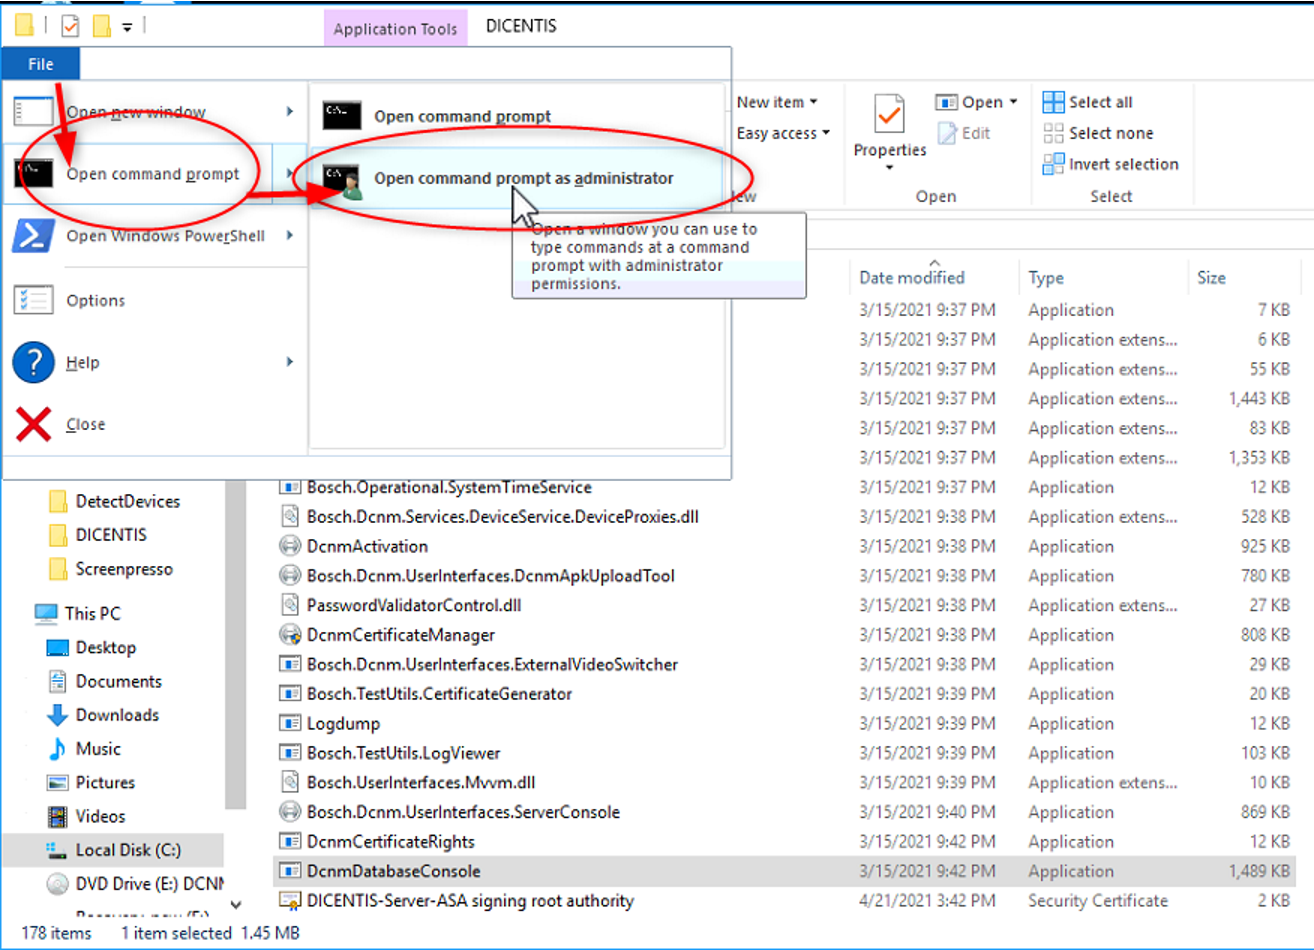Click Select all in the ribbon
The width and height of the screenshot is (1314, 950).
tap(1087, 102)
